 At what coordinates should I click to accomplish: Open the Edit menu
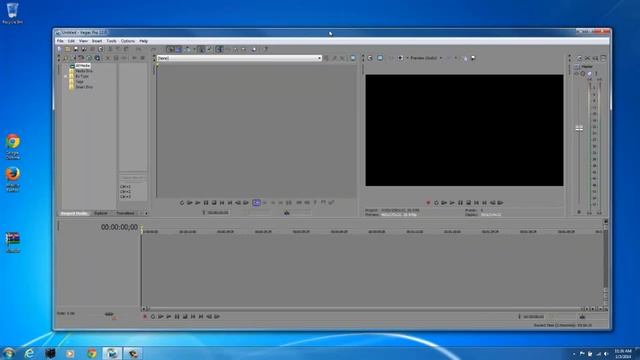[x=71, y=41]
